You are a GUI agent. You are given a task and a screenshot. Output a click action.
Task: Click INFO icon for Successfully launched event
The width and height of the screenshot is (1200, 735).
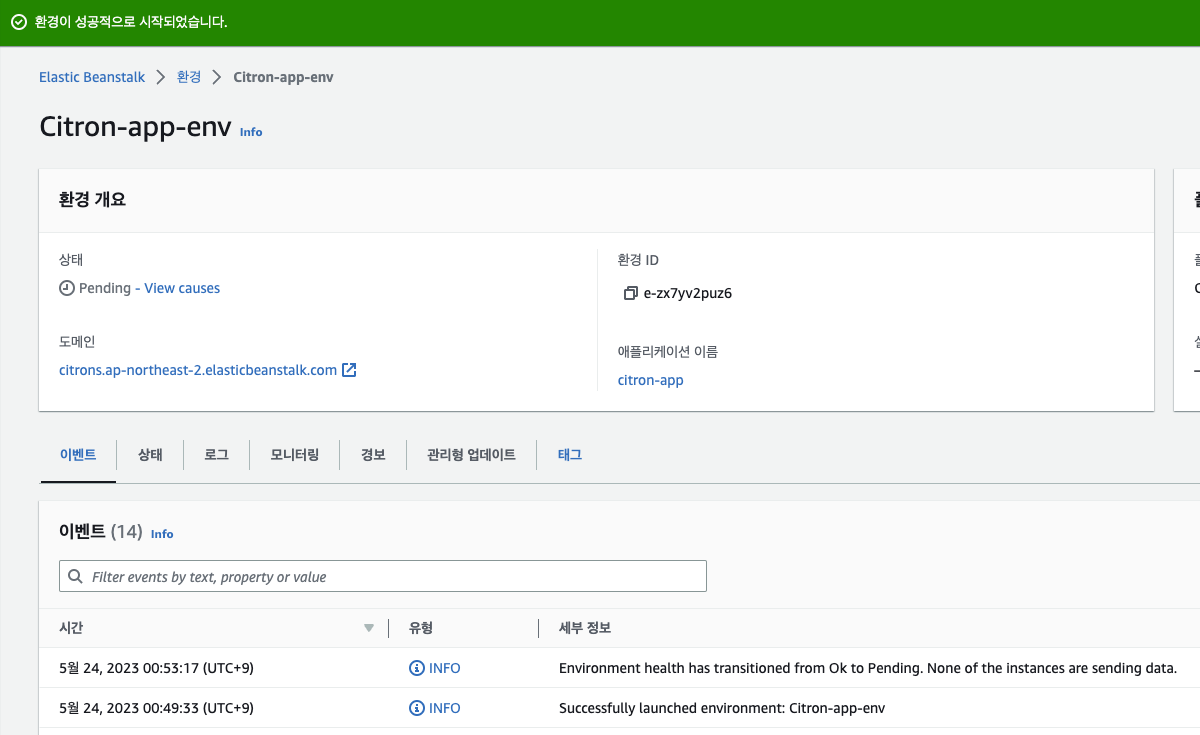[417, 708]
